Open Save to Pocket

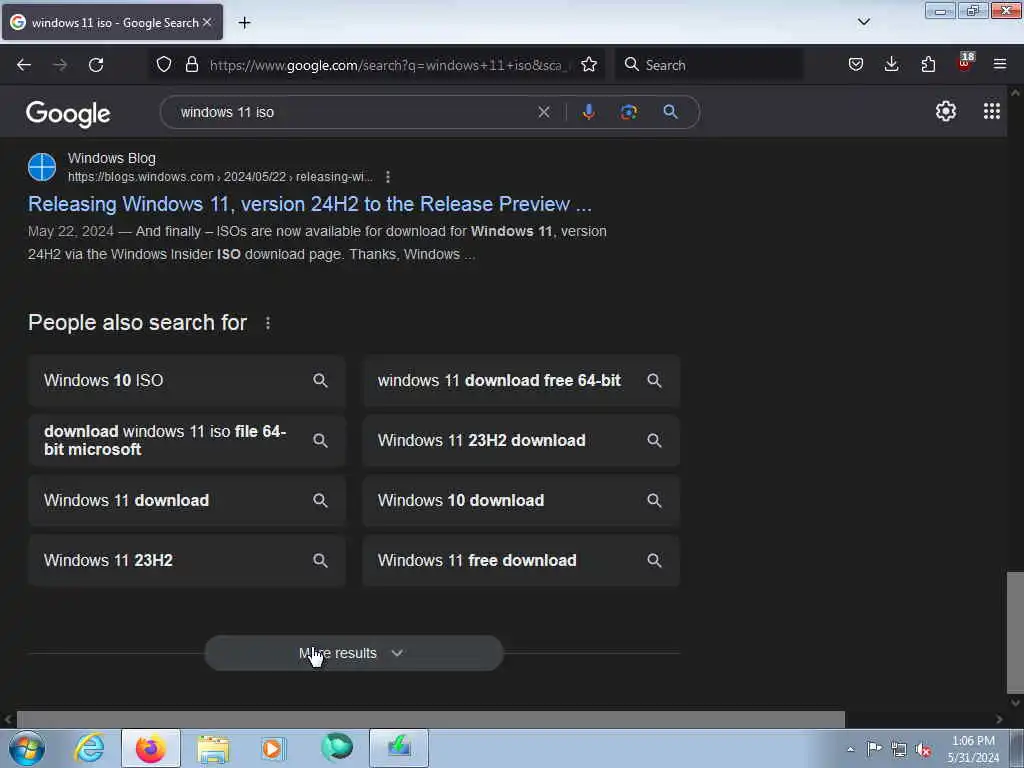pos(856,64)
